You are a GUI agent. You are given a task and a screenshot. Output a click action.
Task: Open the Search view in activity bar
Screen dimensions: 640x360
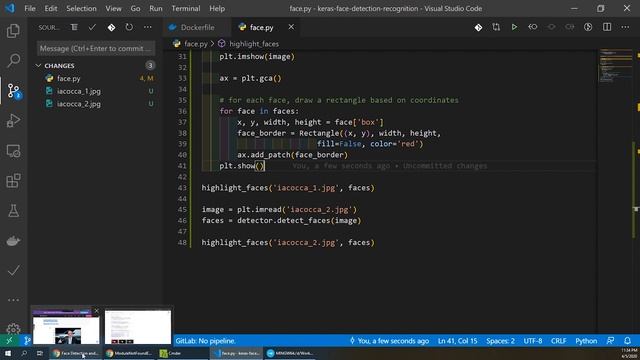(x=13, y=60)
